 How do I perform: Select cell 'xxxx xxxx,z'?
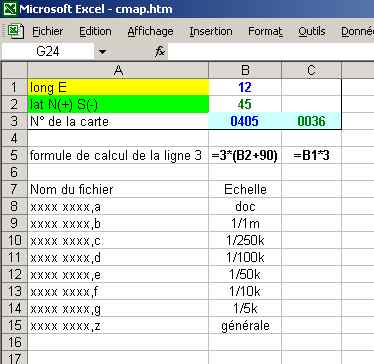pos(118,325)
